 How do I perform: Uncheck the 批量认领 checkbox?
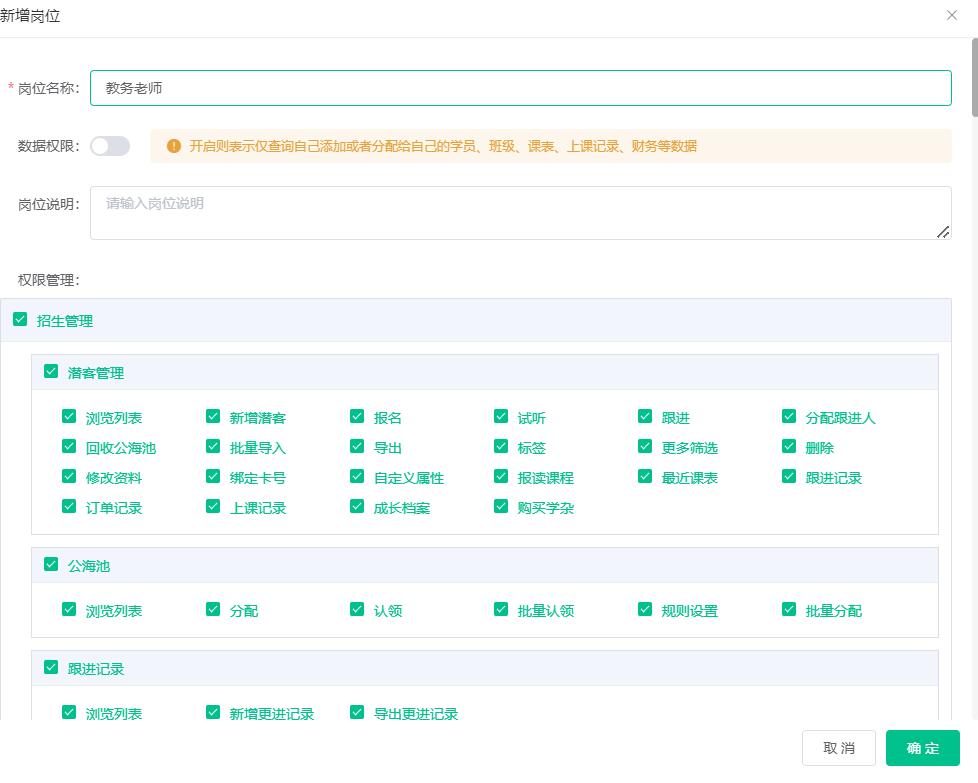point(501,610)
